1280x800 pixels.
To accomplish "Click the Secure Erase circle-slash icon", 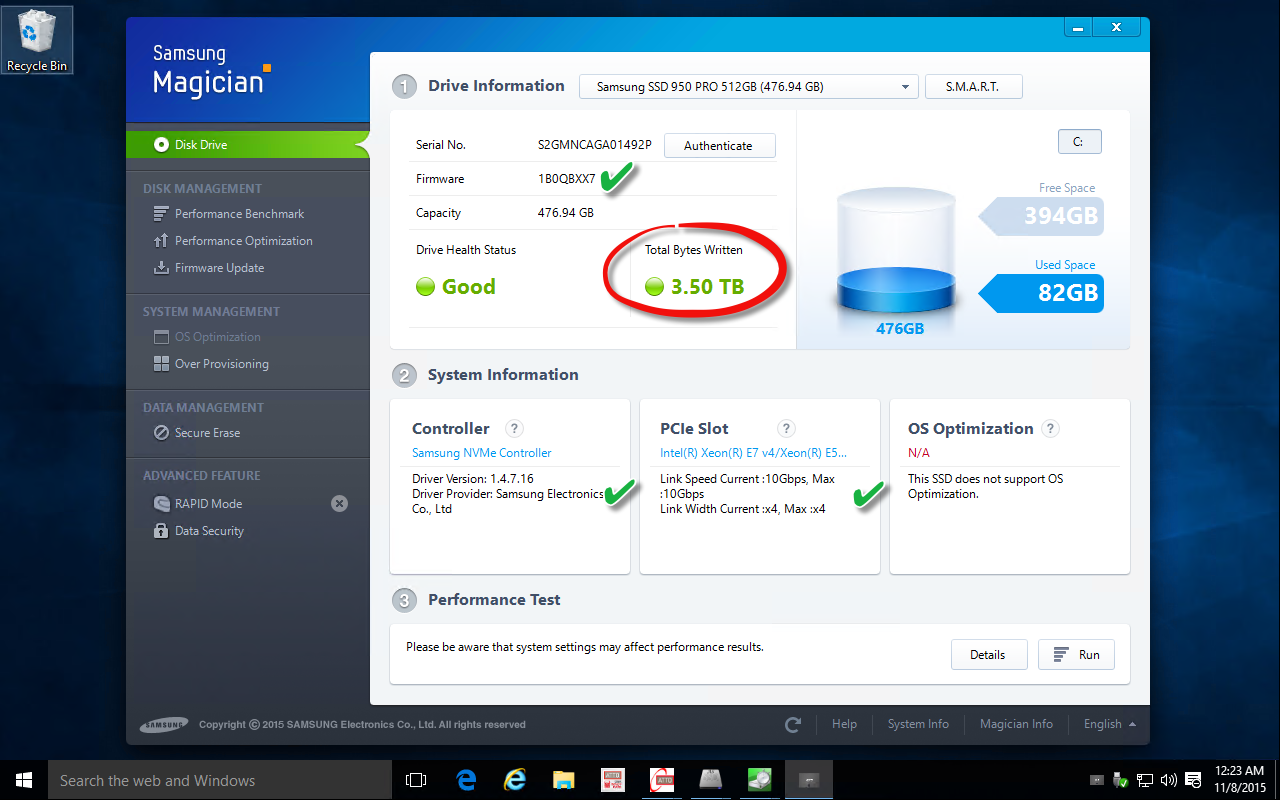I will [x=160, y=433].
